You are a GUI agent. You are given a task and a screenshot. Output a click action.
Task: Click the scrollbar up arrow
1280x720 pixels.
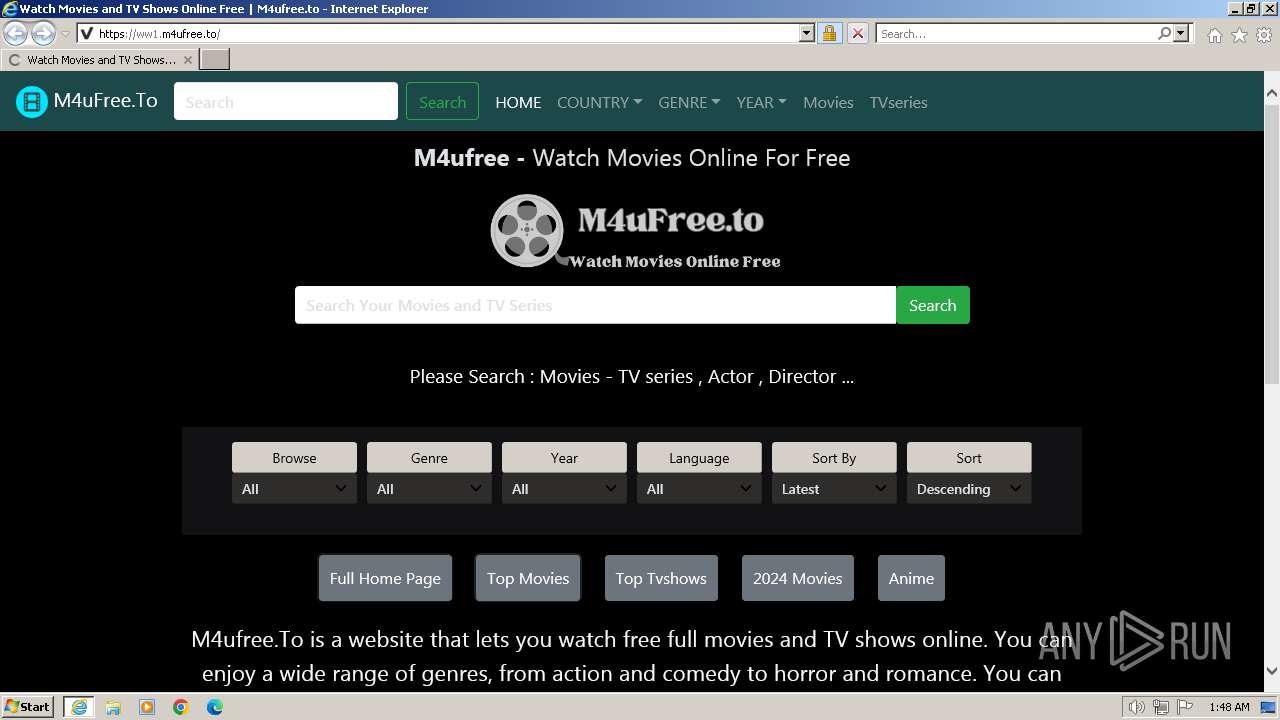(x=1271, y=94)
